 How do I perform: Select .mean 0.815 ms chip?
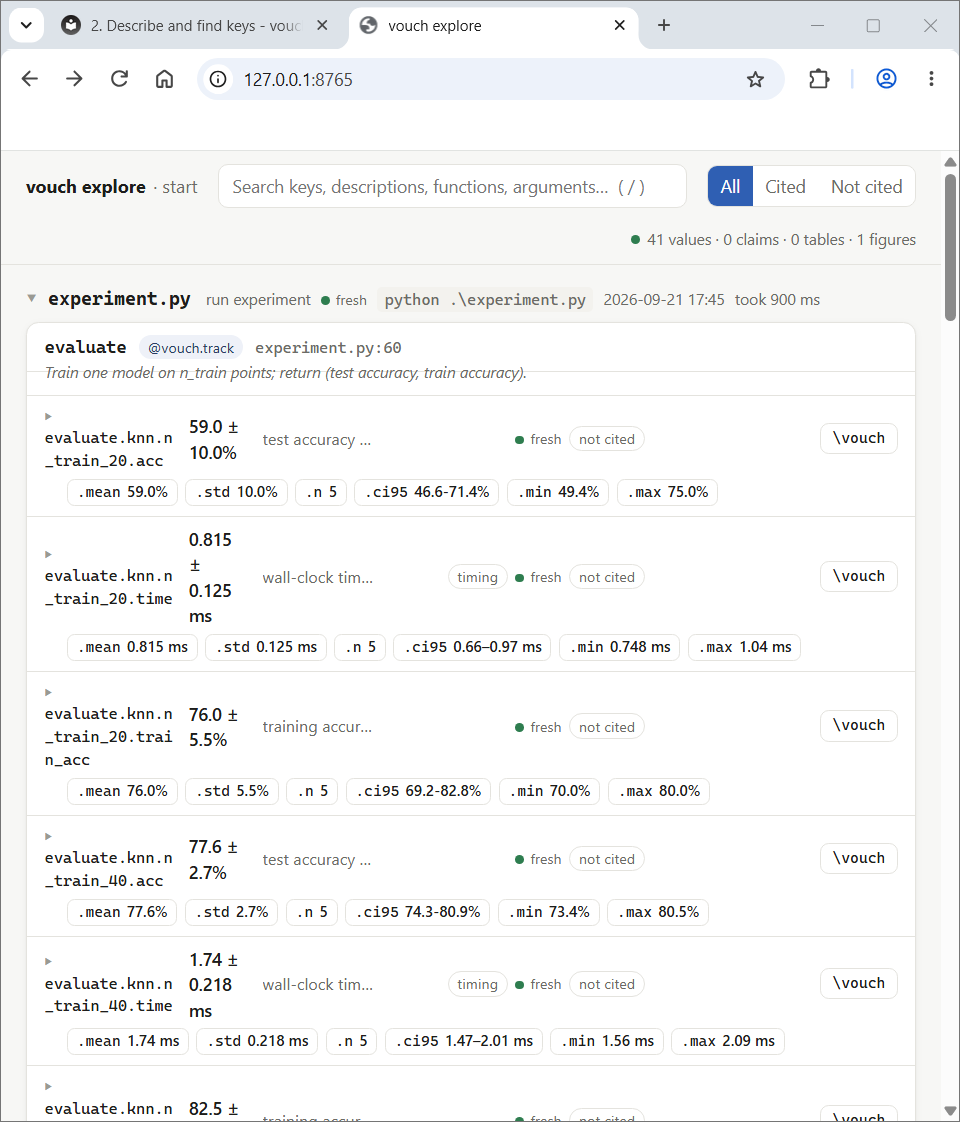point(132,647)
